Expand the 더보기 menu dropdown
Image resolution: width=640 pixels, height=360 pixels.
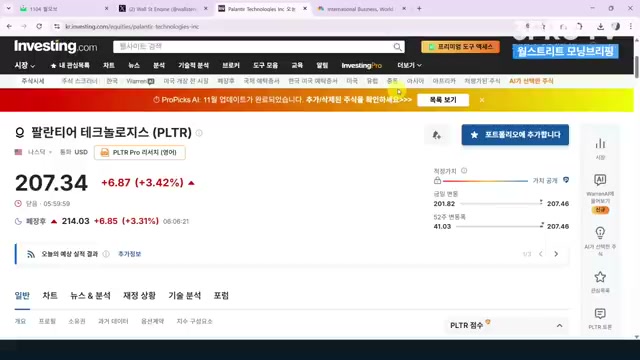(409, 65)
